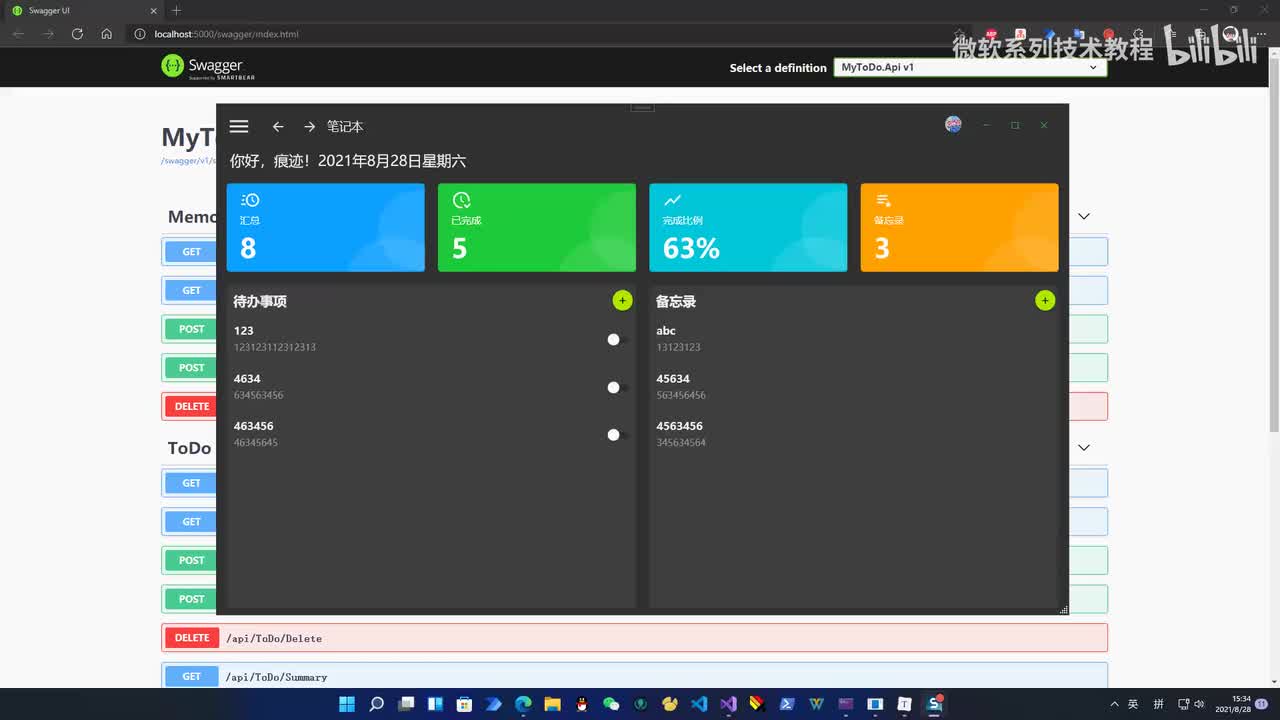1280x720 pixels.
Task: Click the red DELETE button in Memo section
Action: pyautogui.click(x=191, y=406)
